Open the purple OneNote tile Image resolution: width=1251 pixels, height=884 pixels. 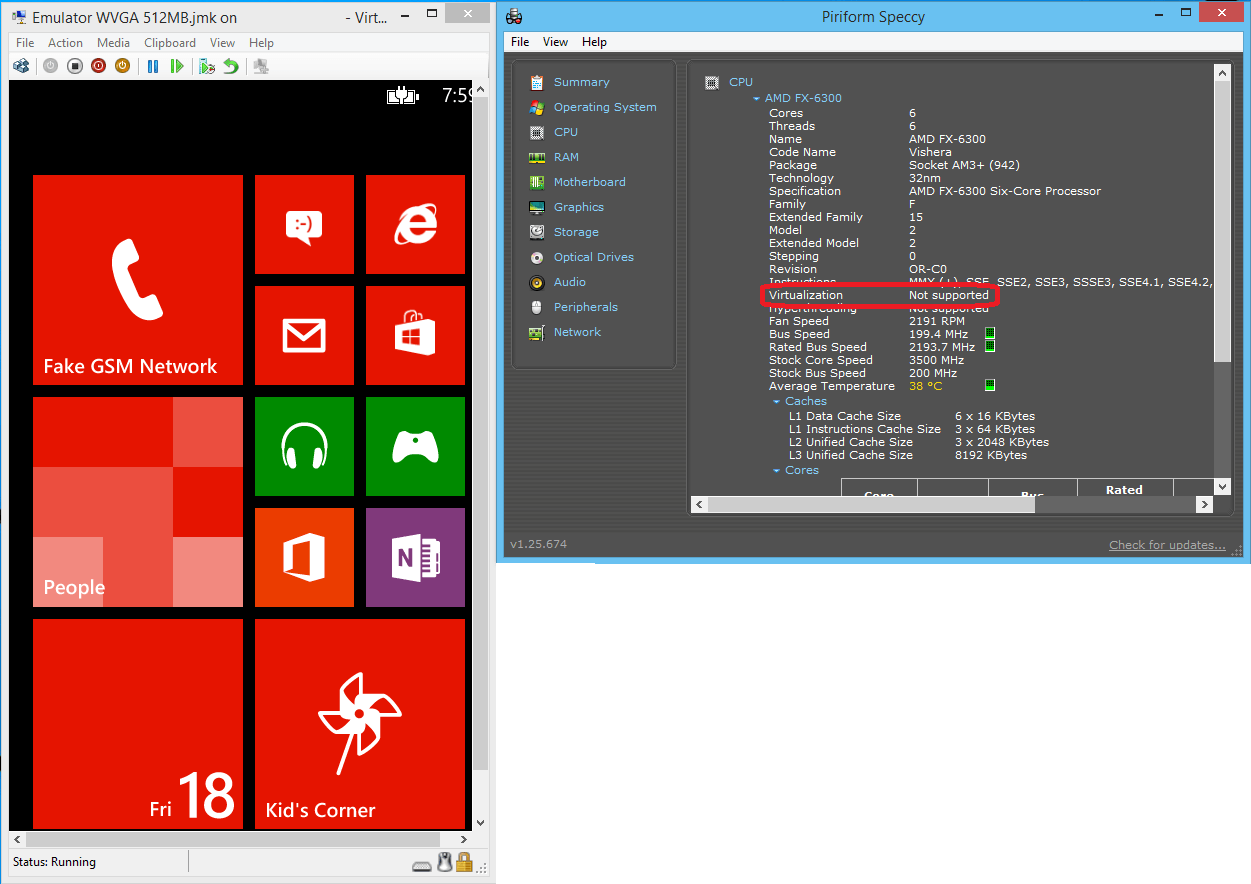[415, 557]
